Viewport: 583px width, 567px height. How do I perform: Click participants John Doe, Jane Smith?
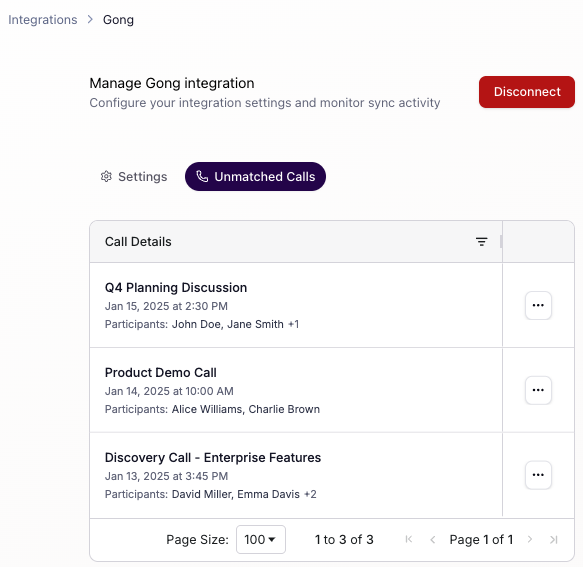[228, 324]
